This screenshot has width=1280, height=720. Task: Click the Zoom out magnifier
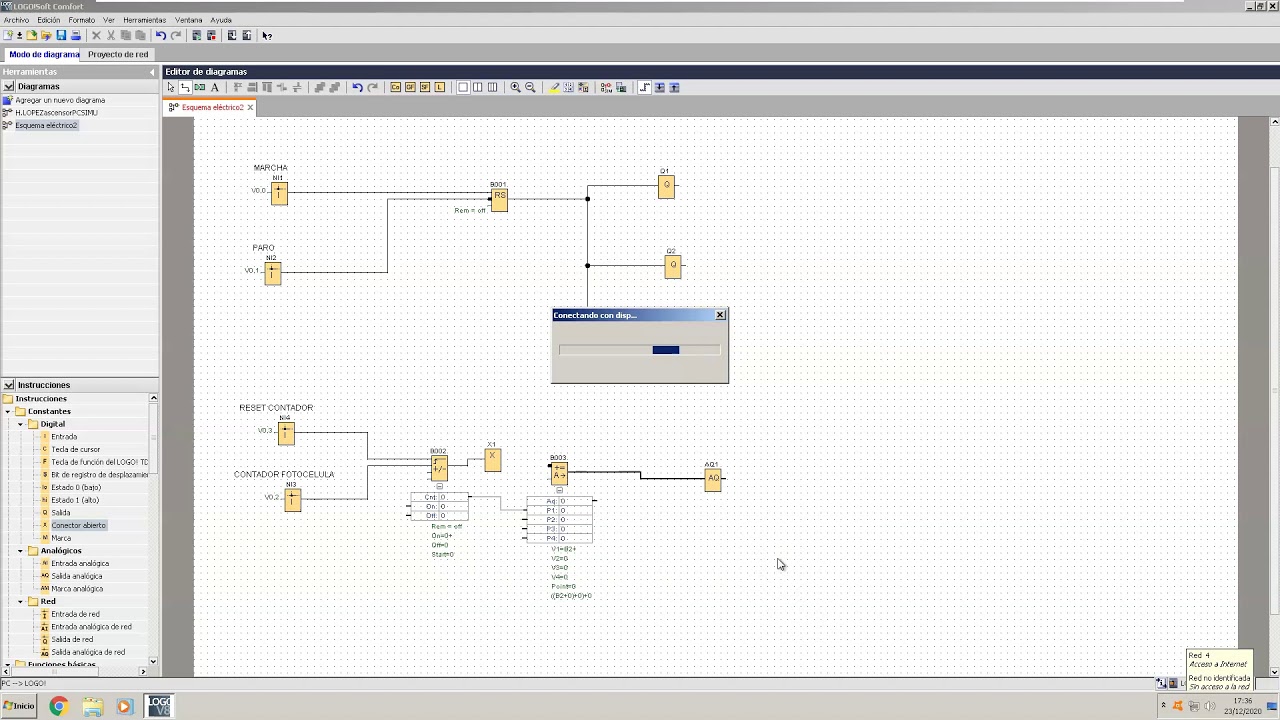530,87
